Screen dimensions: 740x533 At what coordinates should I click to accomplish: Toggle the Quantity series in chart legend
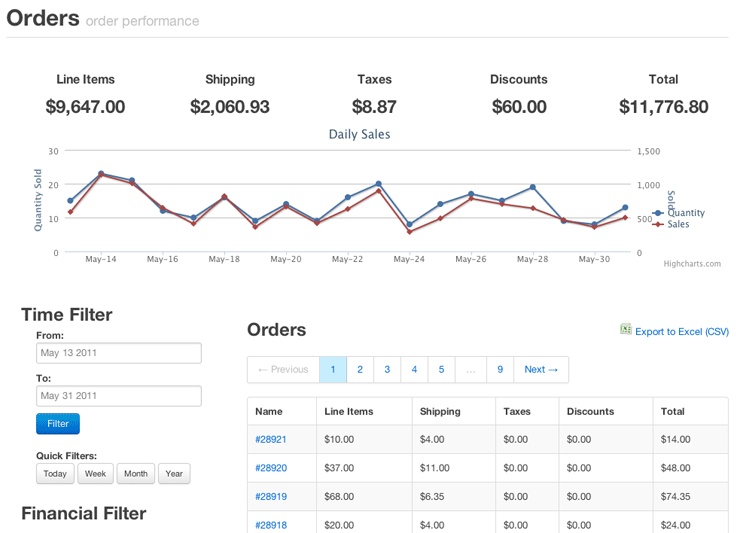click(x=679, y=213)
